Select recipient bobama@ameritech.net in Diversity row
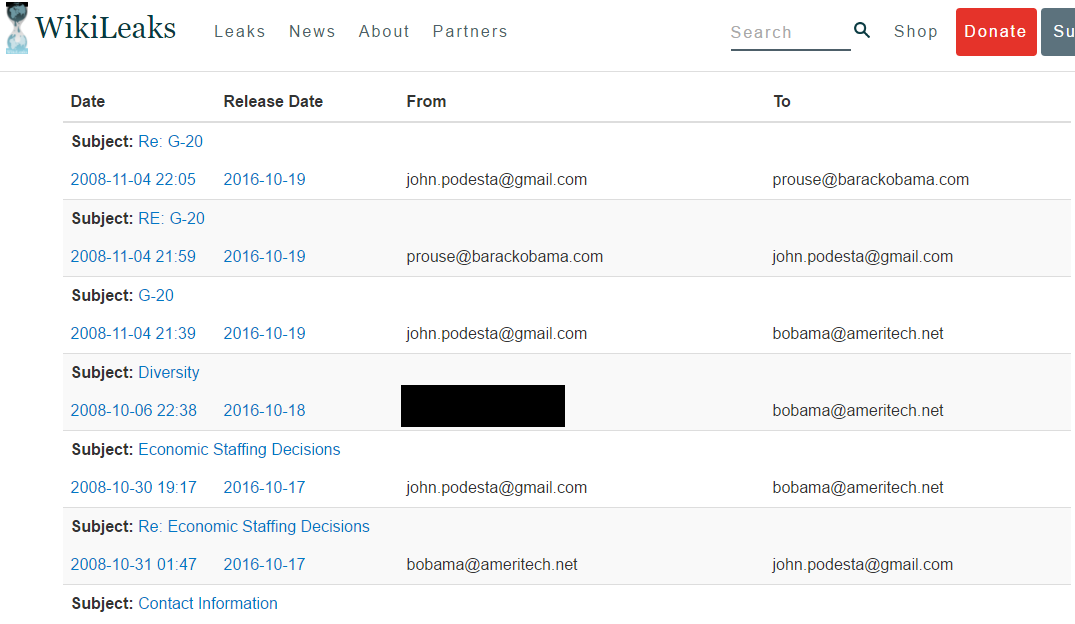The width and height of the screenshot is (1075, 624). (858, 410)
